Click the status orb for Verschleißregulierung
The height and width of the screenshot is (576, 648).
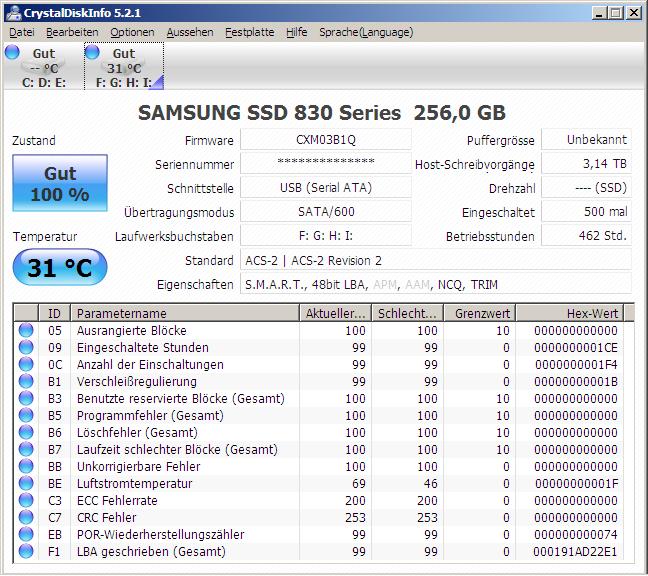(26, 381)
